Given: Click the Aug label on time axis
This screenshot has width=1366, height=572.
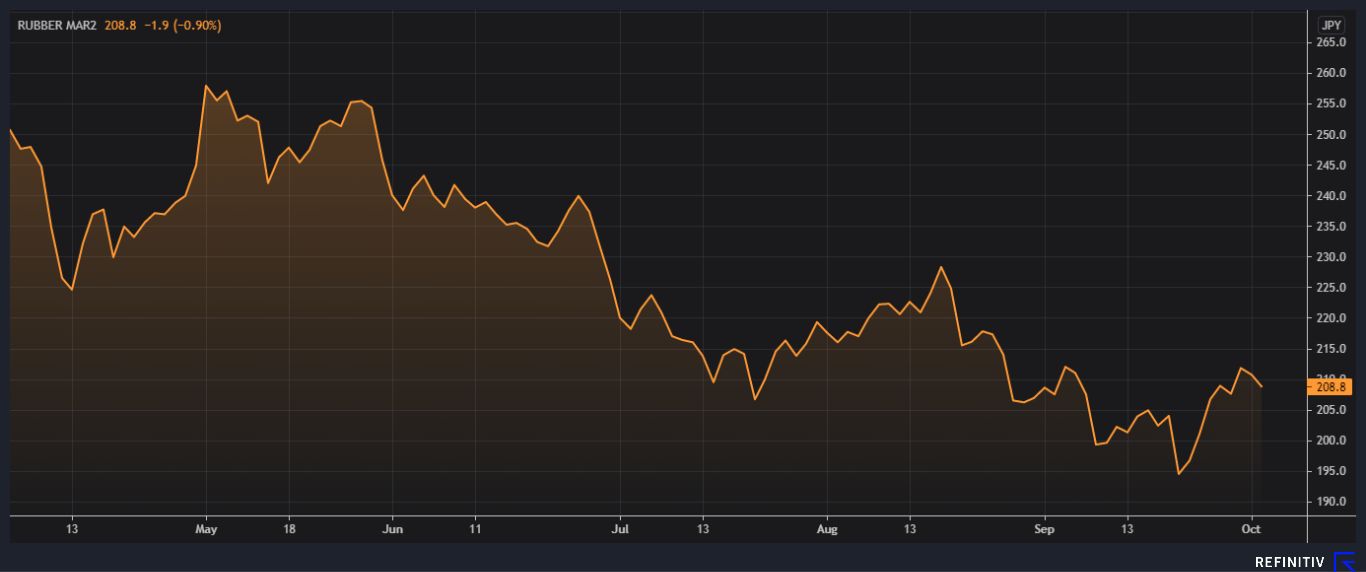Looking at the screenshot, I should (x=827, y=528).
